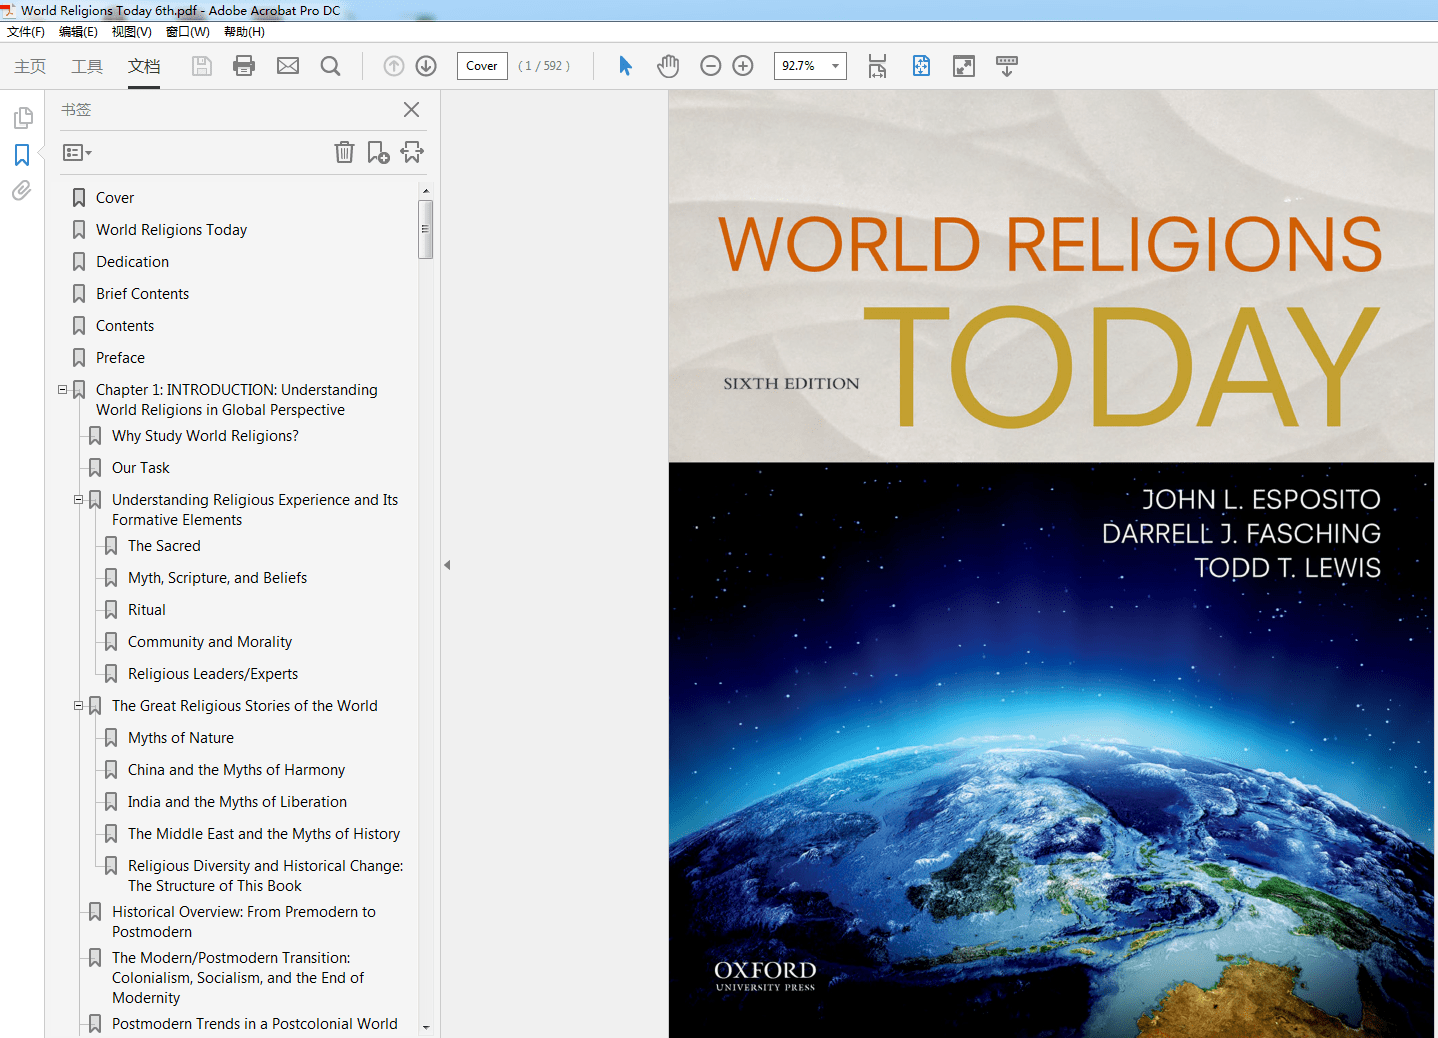
Task: Create a new bookmark
Action: pos(378,152)
